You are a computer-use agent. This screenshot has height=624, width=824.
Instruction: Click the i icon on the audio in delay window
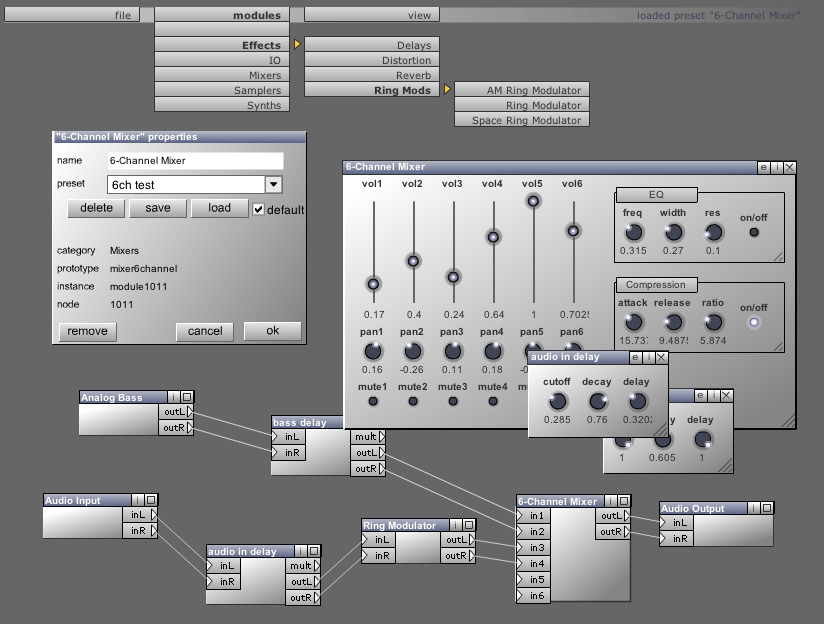click(648, 357)
